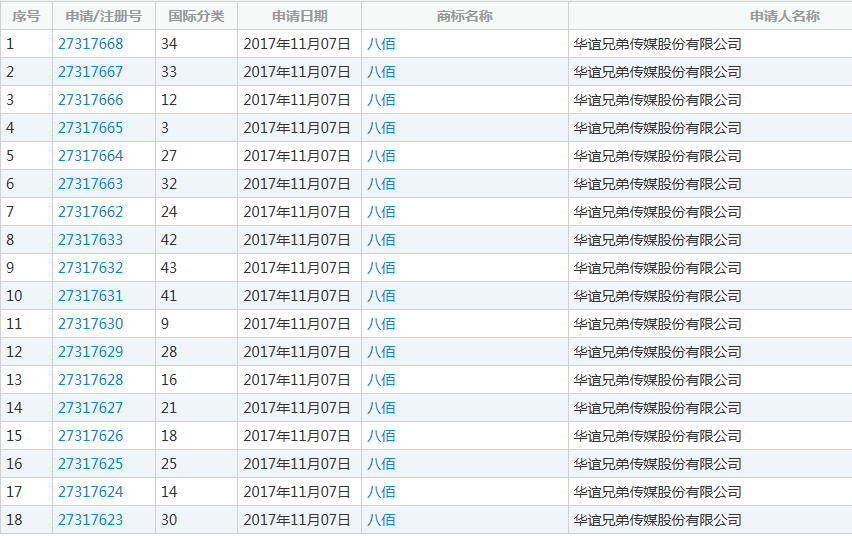
Task: Click 八佰 trademark name in row 14
Action: point(381,408)
